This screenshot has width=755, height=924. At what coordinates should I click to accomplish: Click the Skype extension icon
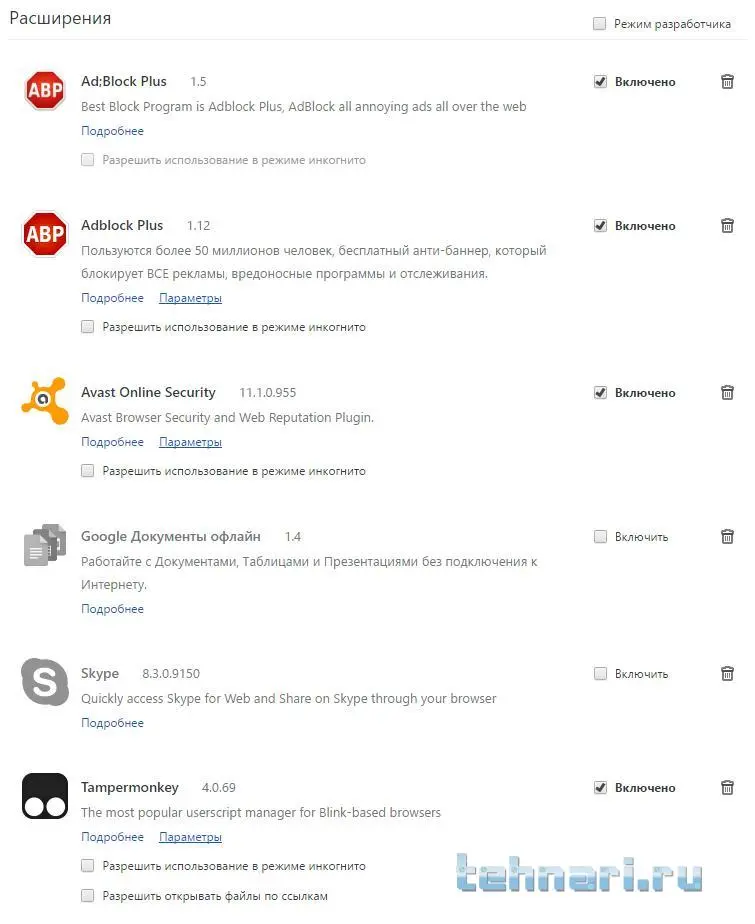pos(44,682)
